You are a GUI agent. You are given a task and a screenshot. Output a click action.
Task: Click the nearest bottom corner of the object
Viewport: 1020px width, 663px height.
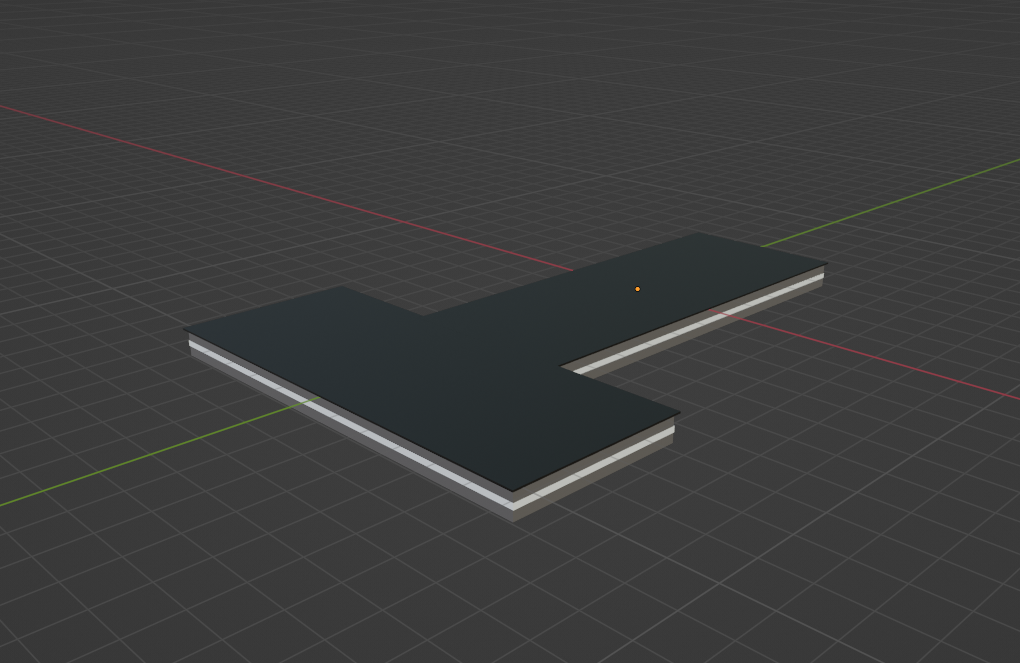tap(514, 519)
